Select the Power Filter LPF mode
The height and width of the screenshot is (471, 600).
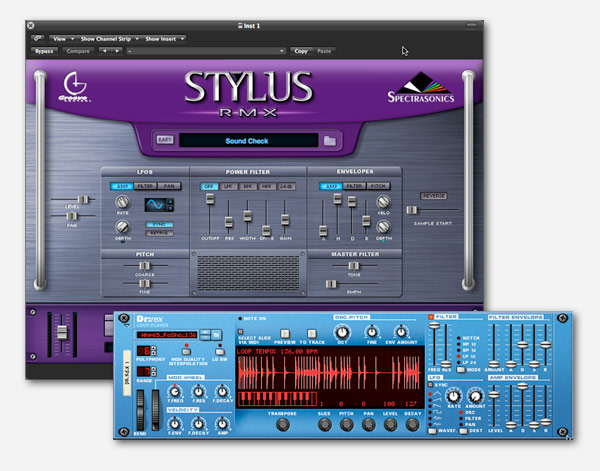click(228, 186)
